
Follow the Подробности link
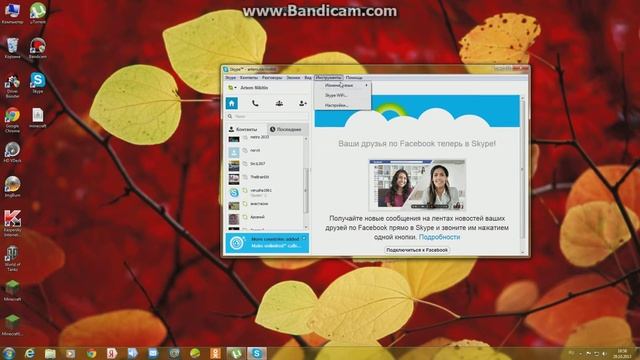(439, 237)
